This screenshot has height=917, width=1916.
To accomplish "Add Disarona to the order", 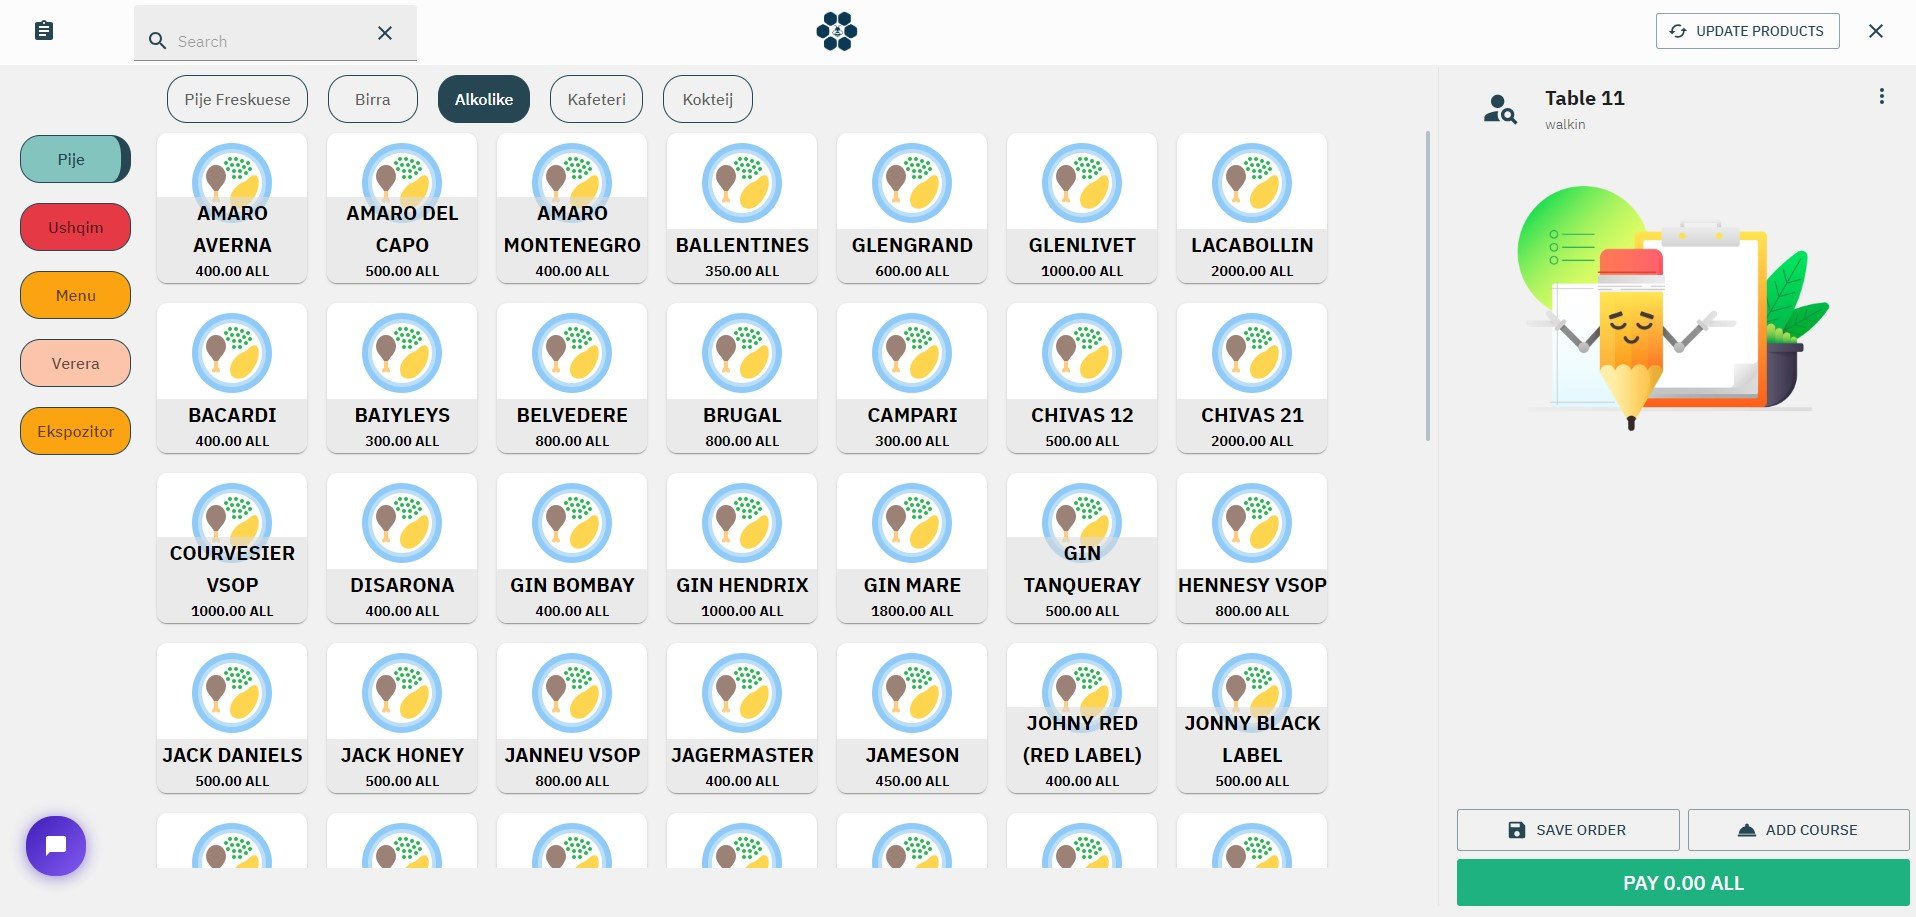I will (x=402, y=548).
